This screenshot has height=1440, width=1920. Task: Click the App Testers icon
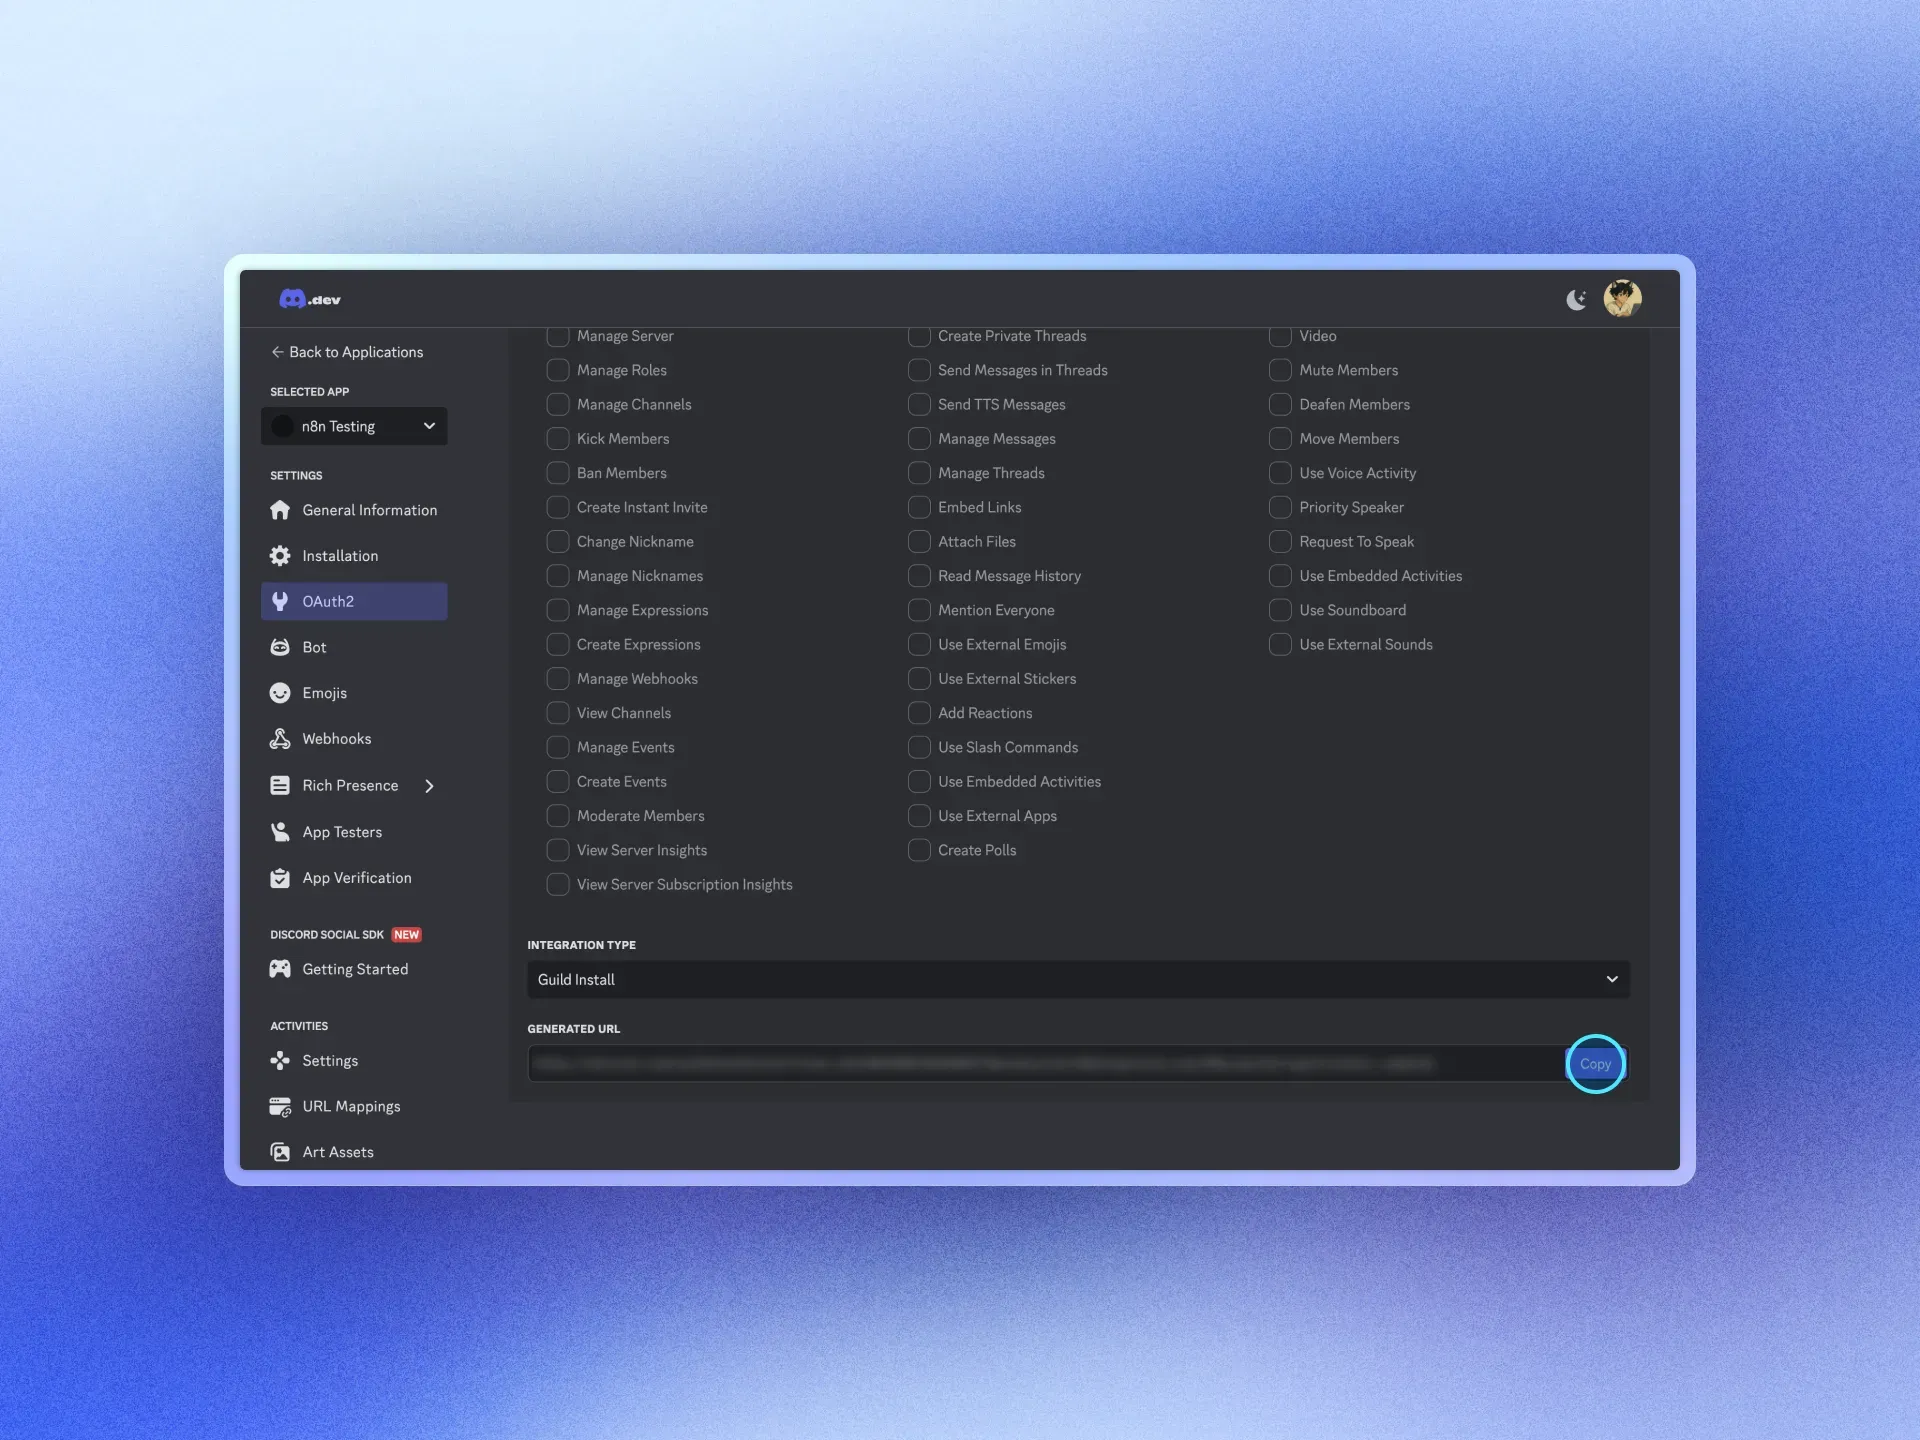(280, 832)
